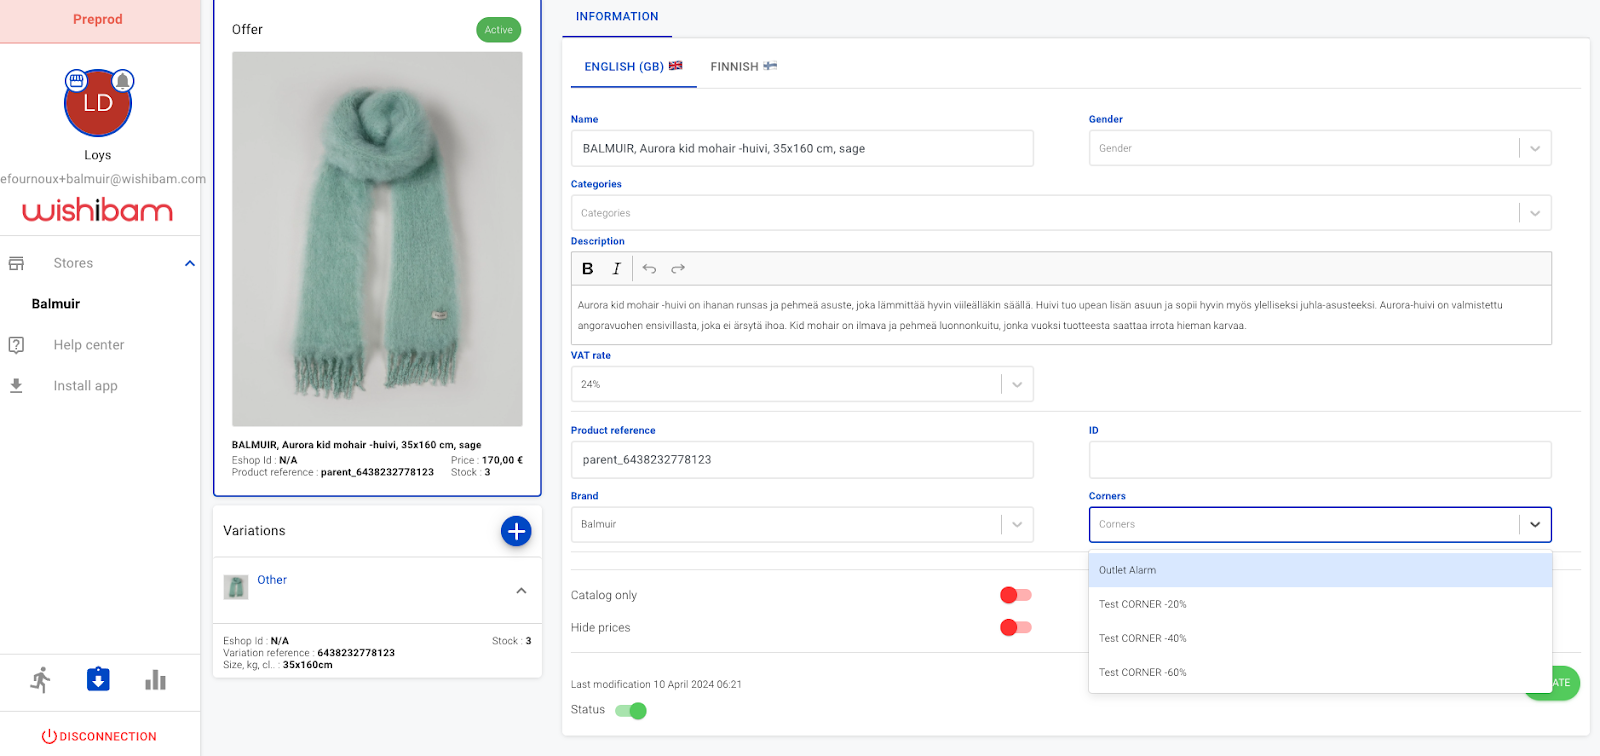Click the Other variation thumbnail
The width and height of the screenshot is (1600, 756).
[x=236, y=587]
